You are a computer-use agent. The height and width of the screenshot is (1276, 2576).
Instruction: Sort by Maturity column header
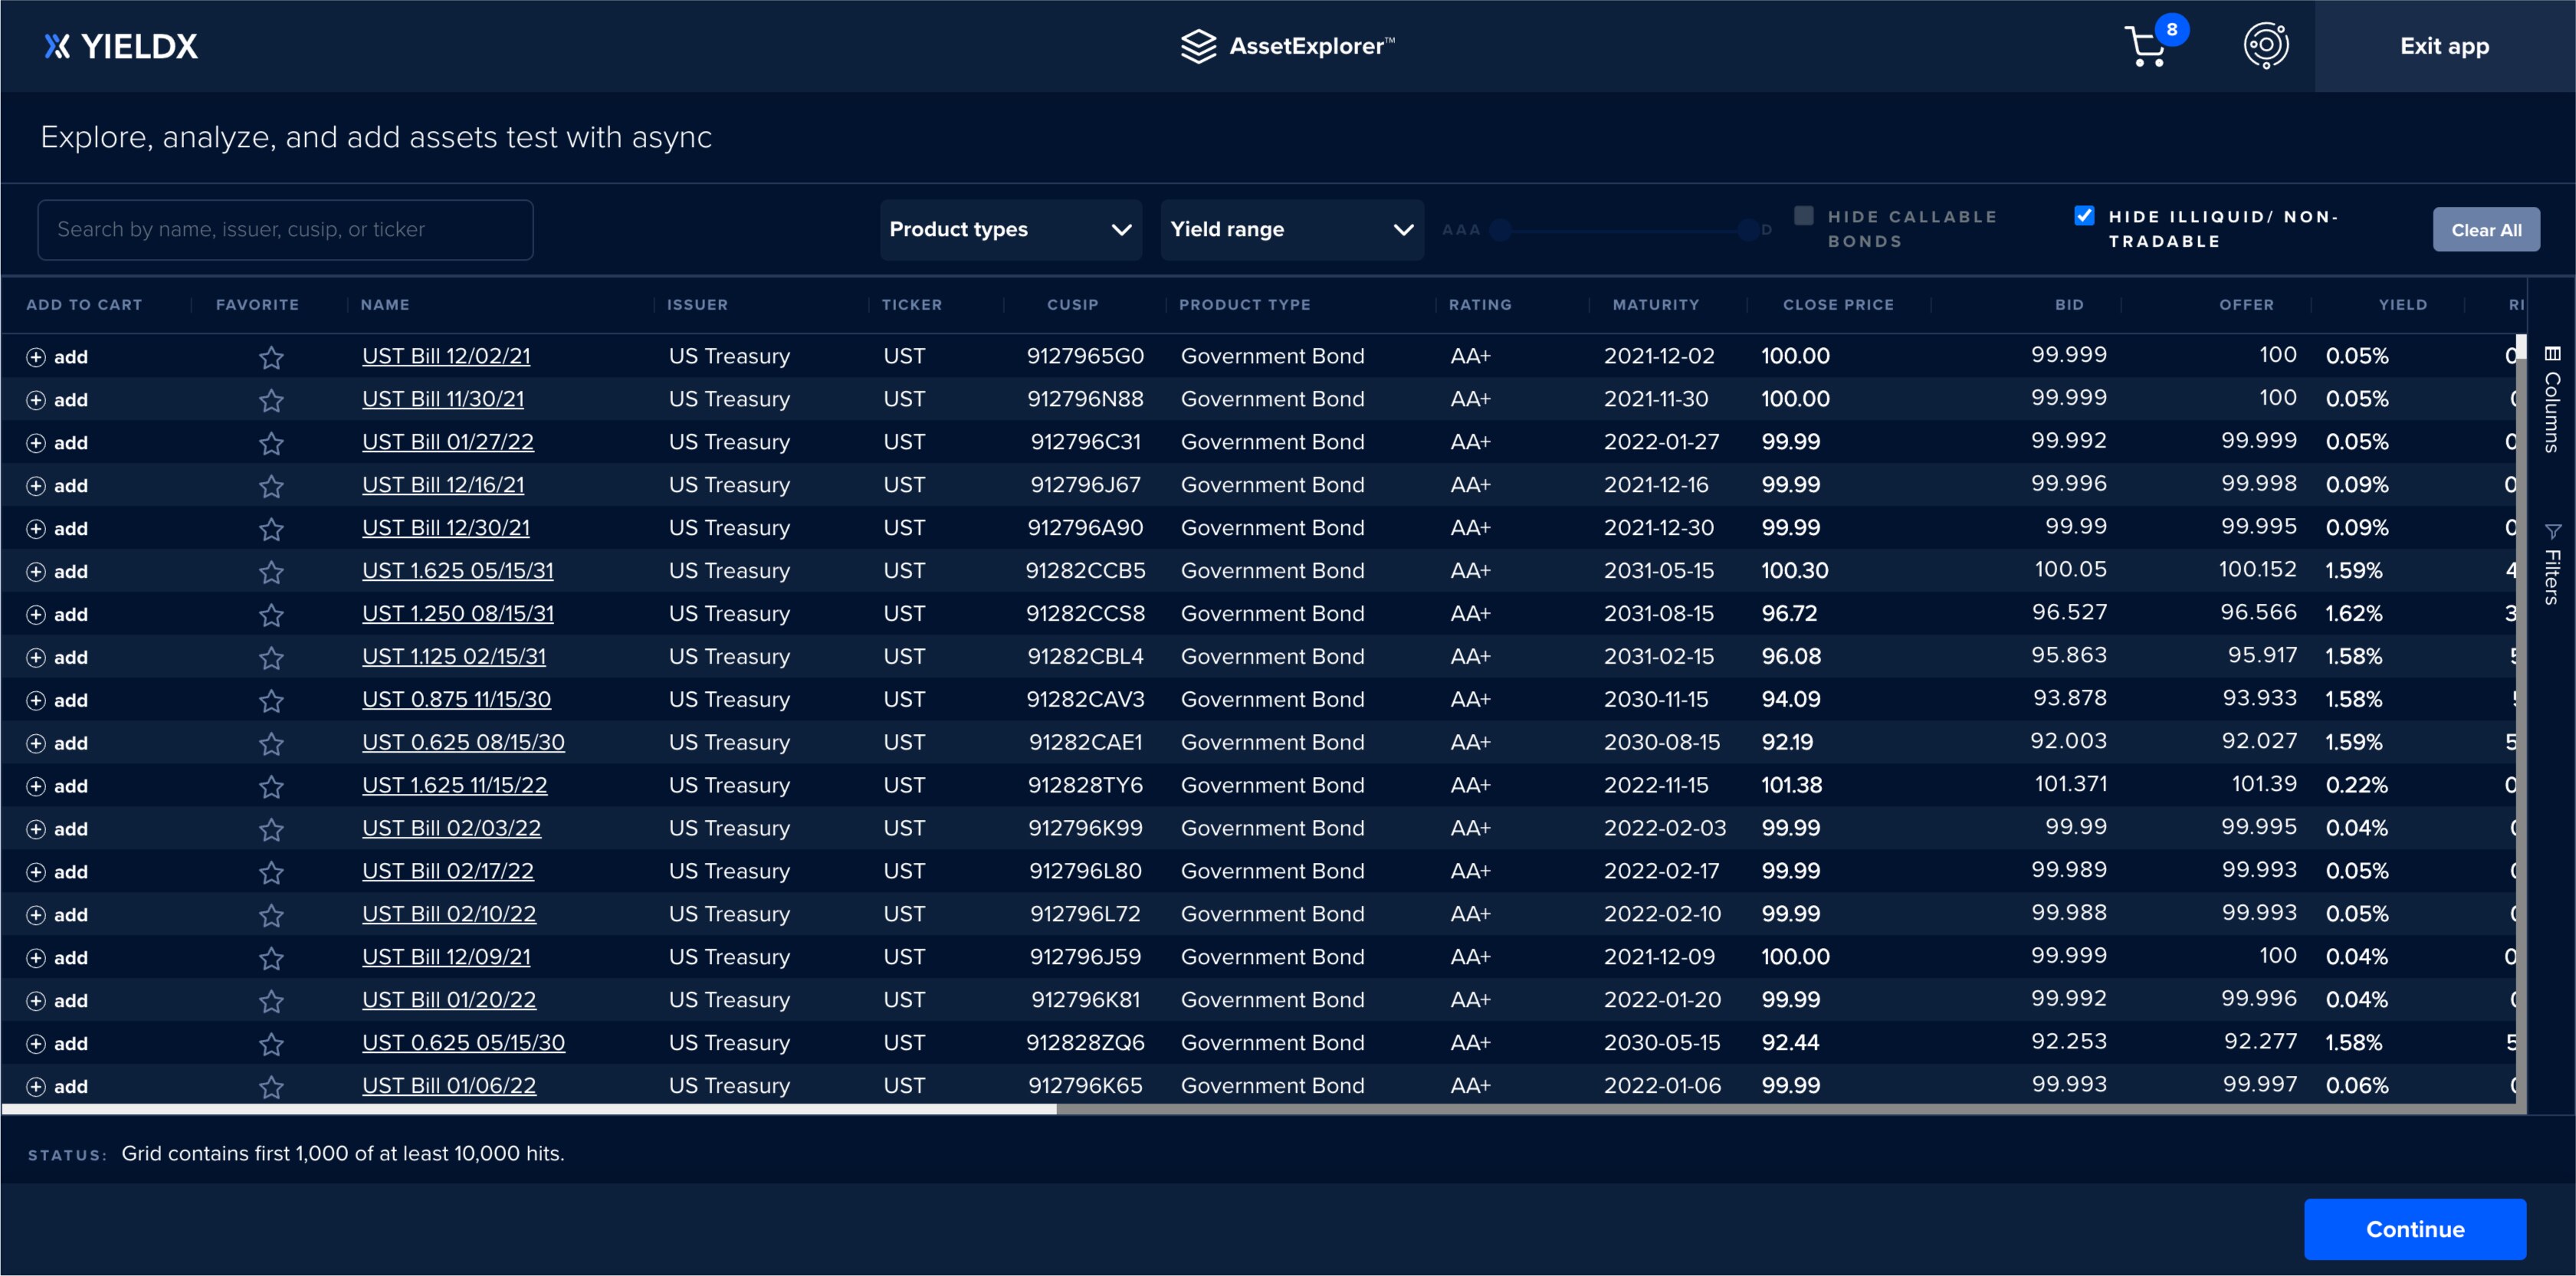point(1655,304)
